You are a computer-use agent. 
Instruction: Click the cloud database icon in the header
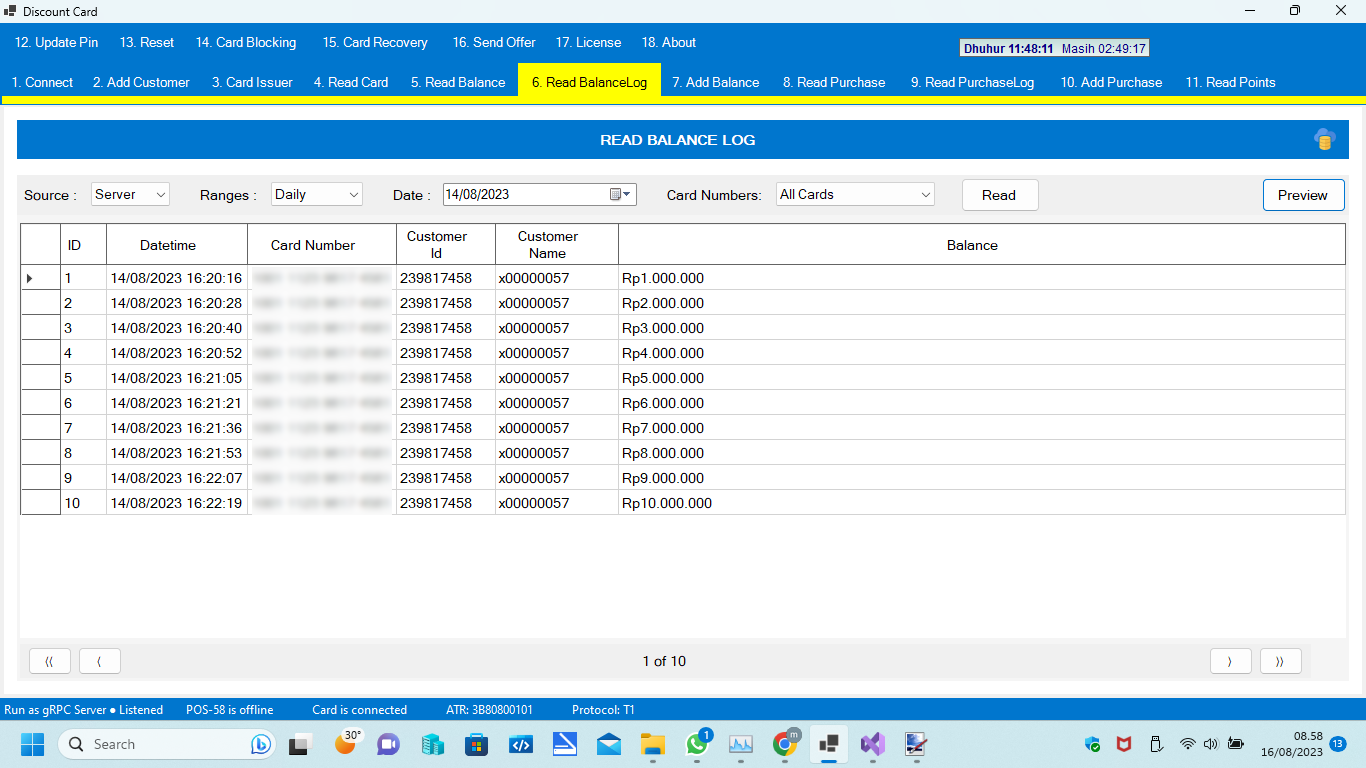[1324, 139]
